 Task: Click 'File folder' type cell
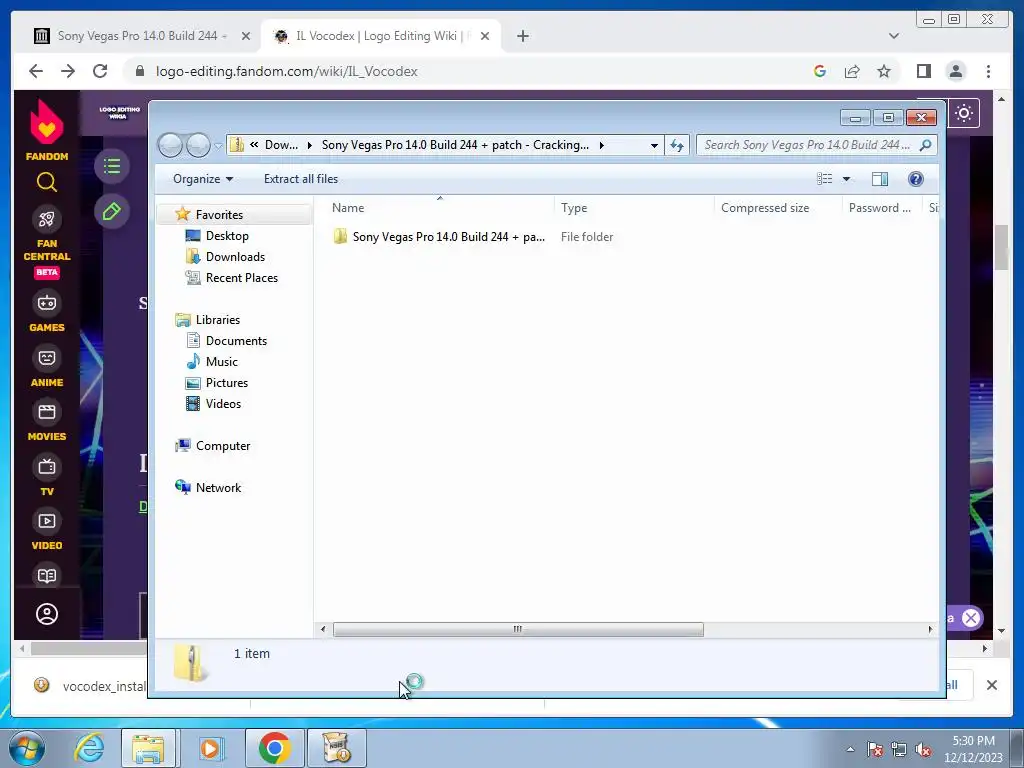tap(586, 237)
